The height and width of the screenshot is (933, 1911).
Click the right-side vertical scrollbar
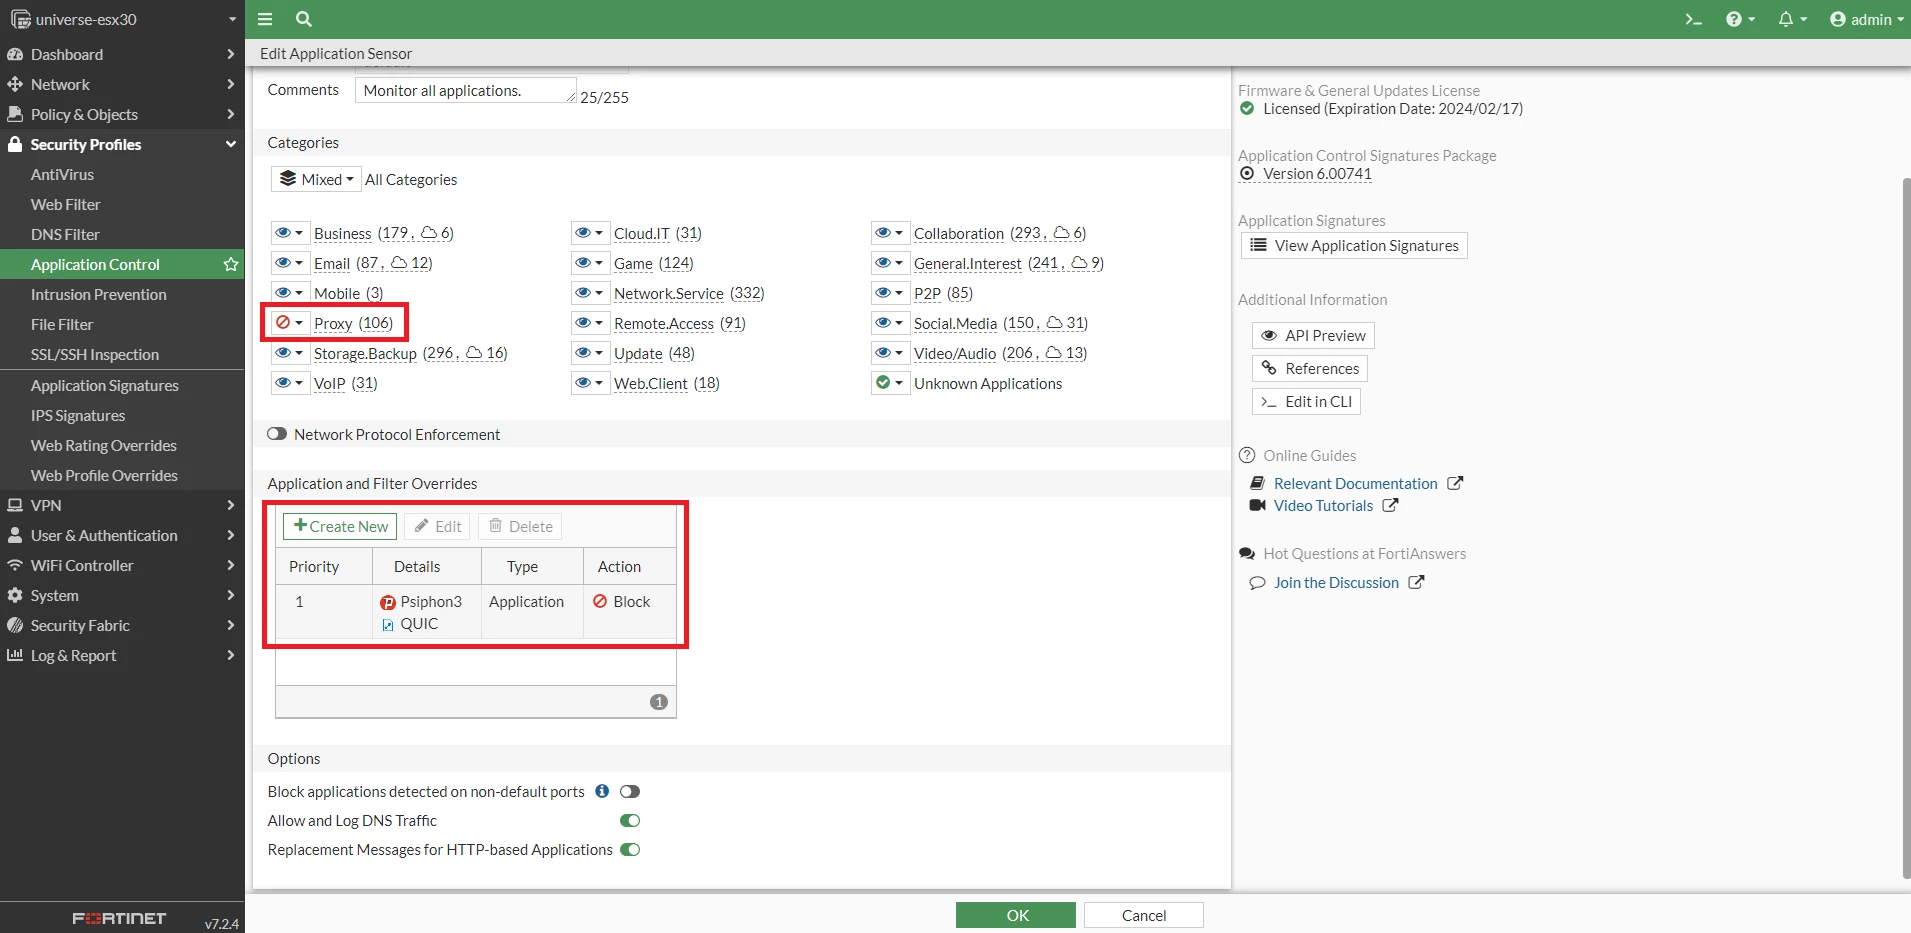(1906, 527)
